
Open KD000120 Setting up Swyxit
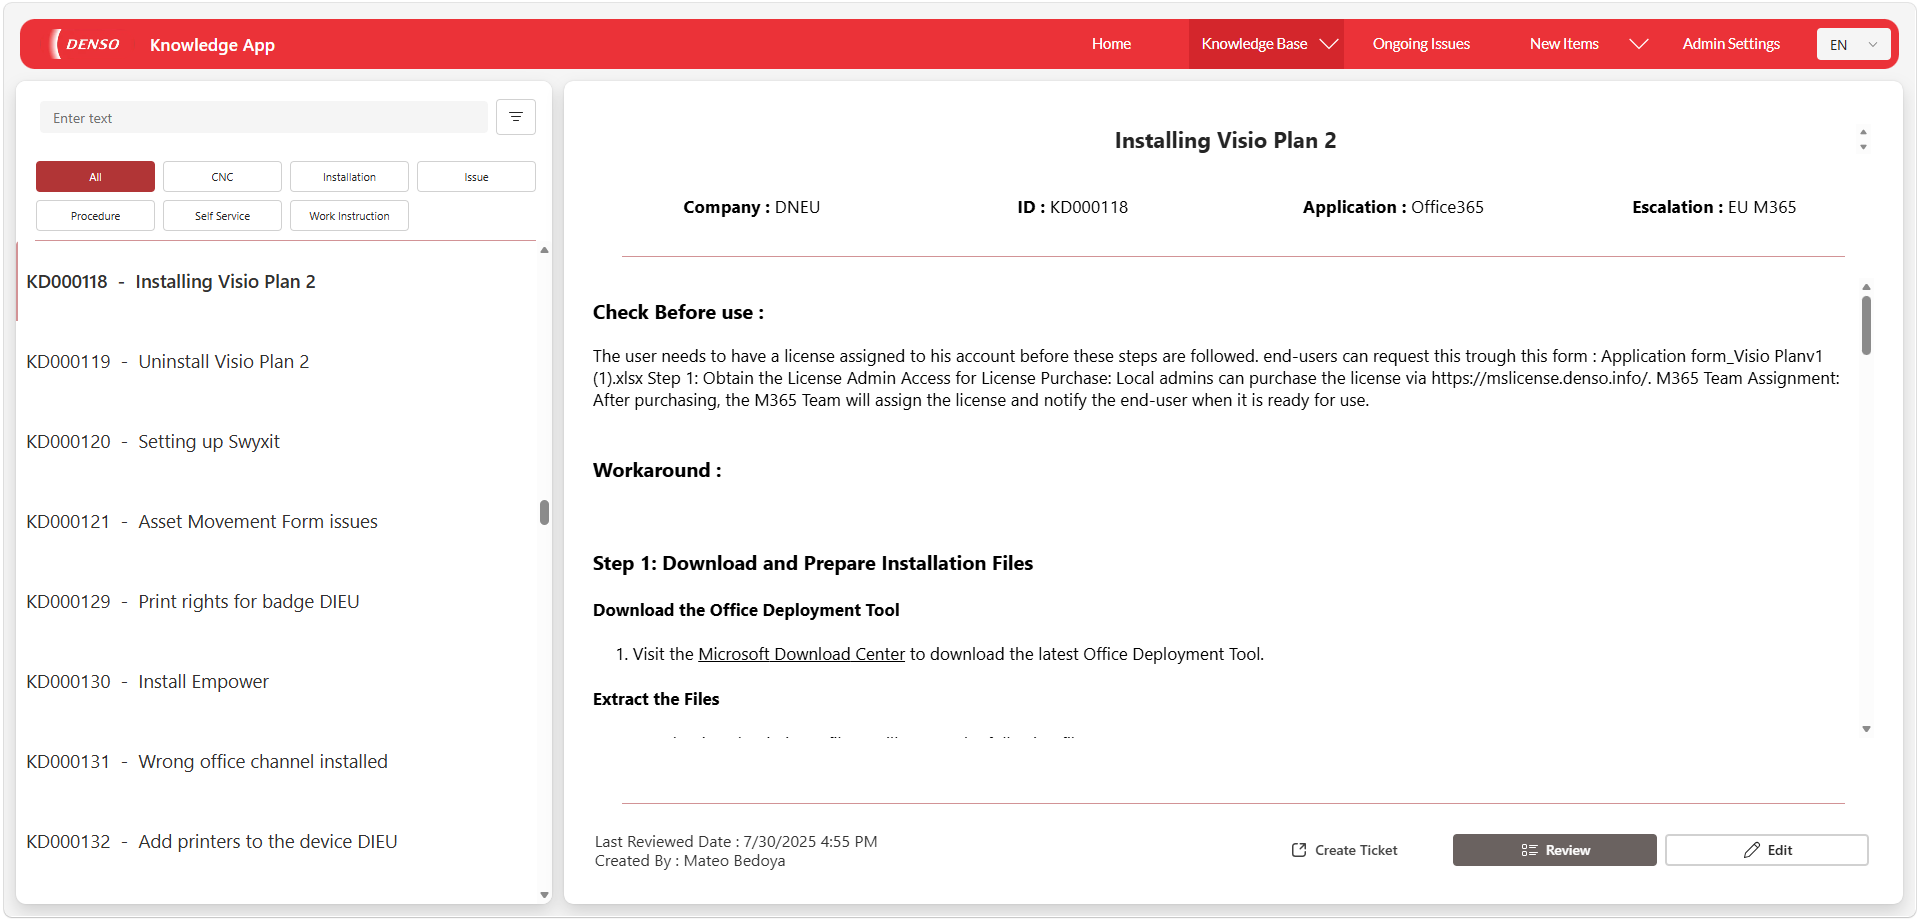click(x=276, y=442)
